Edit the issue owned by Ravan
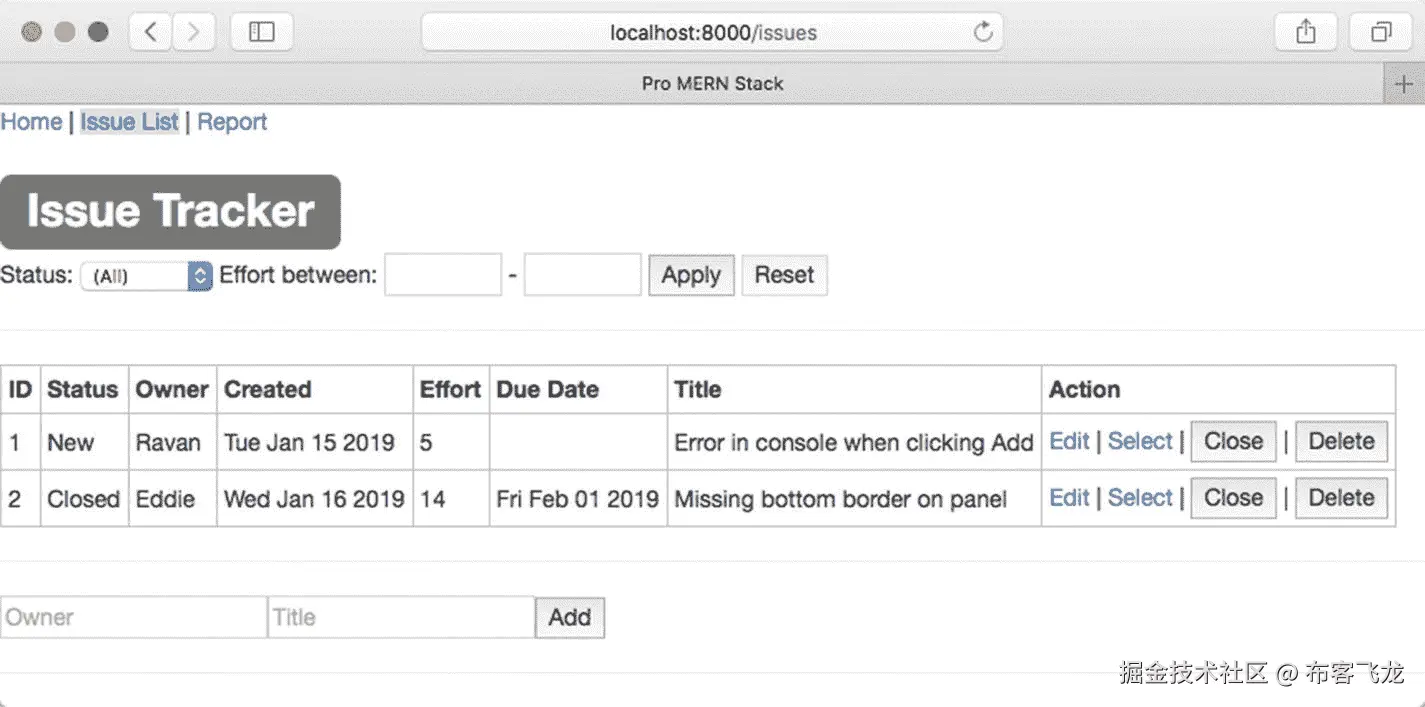 coord(1068,442)
